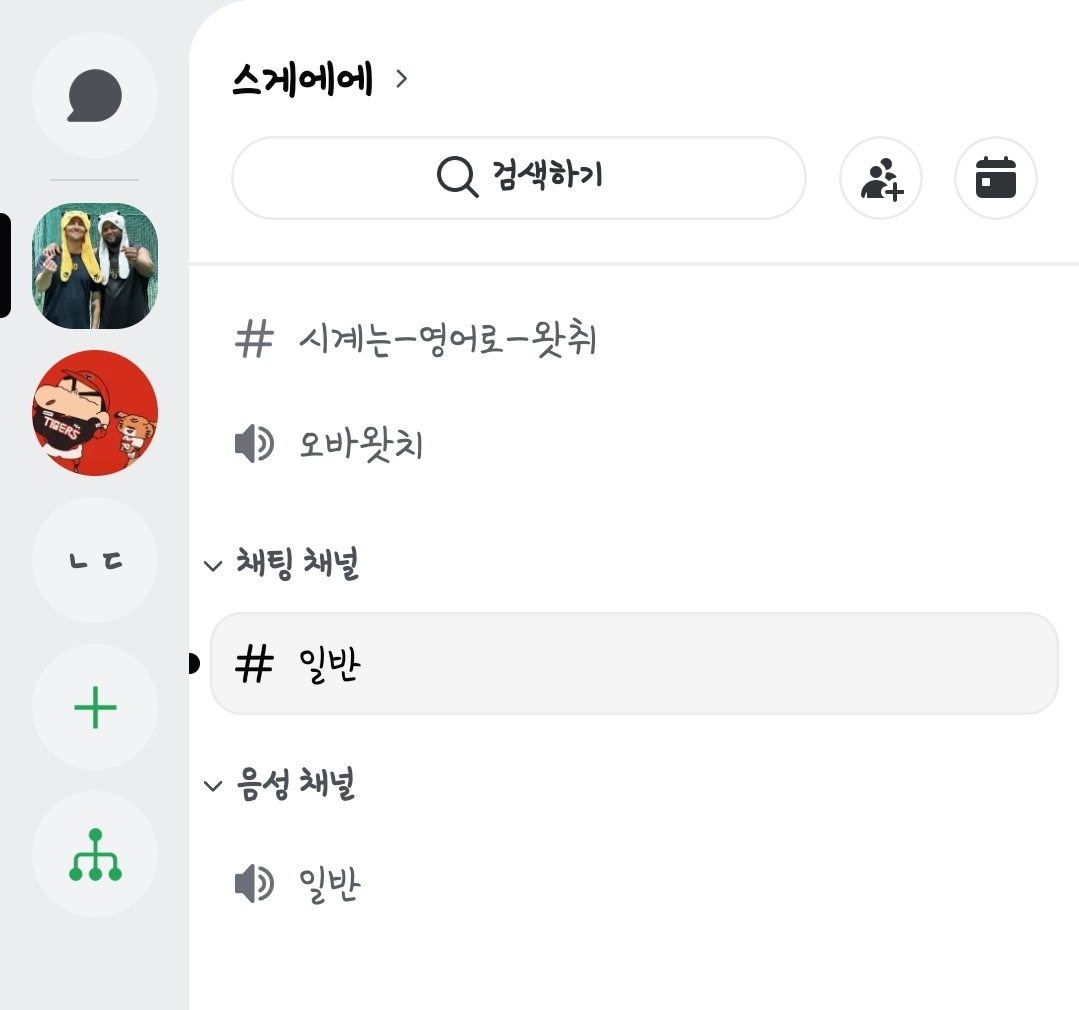
Task: Click the chevron beside 스게에에
Action: (x=402, y=79)
